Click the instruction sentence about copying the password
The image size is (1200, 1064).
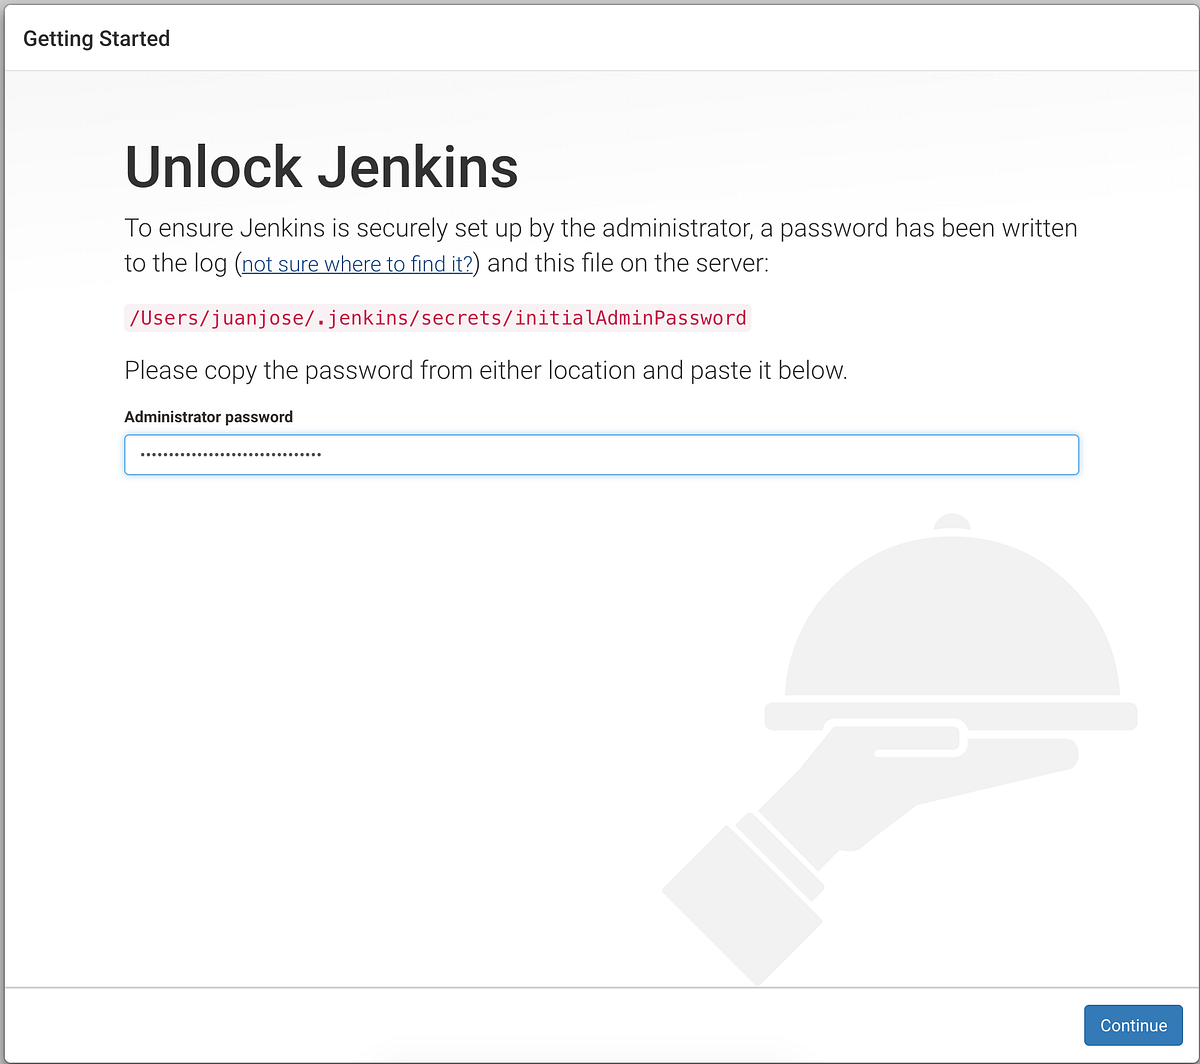(485, 370)
